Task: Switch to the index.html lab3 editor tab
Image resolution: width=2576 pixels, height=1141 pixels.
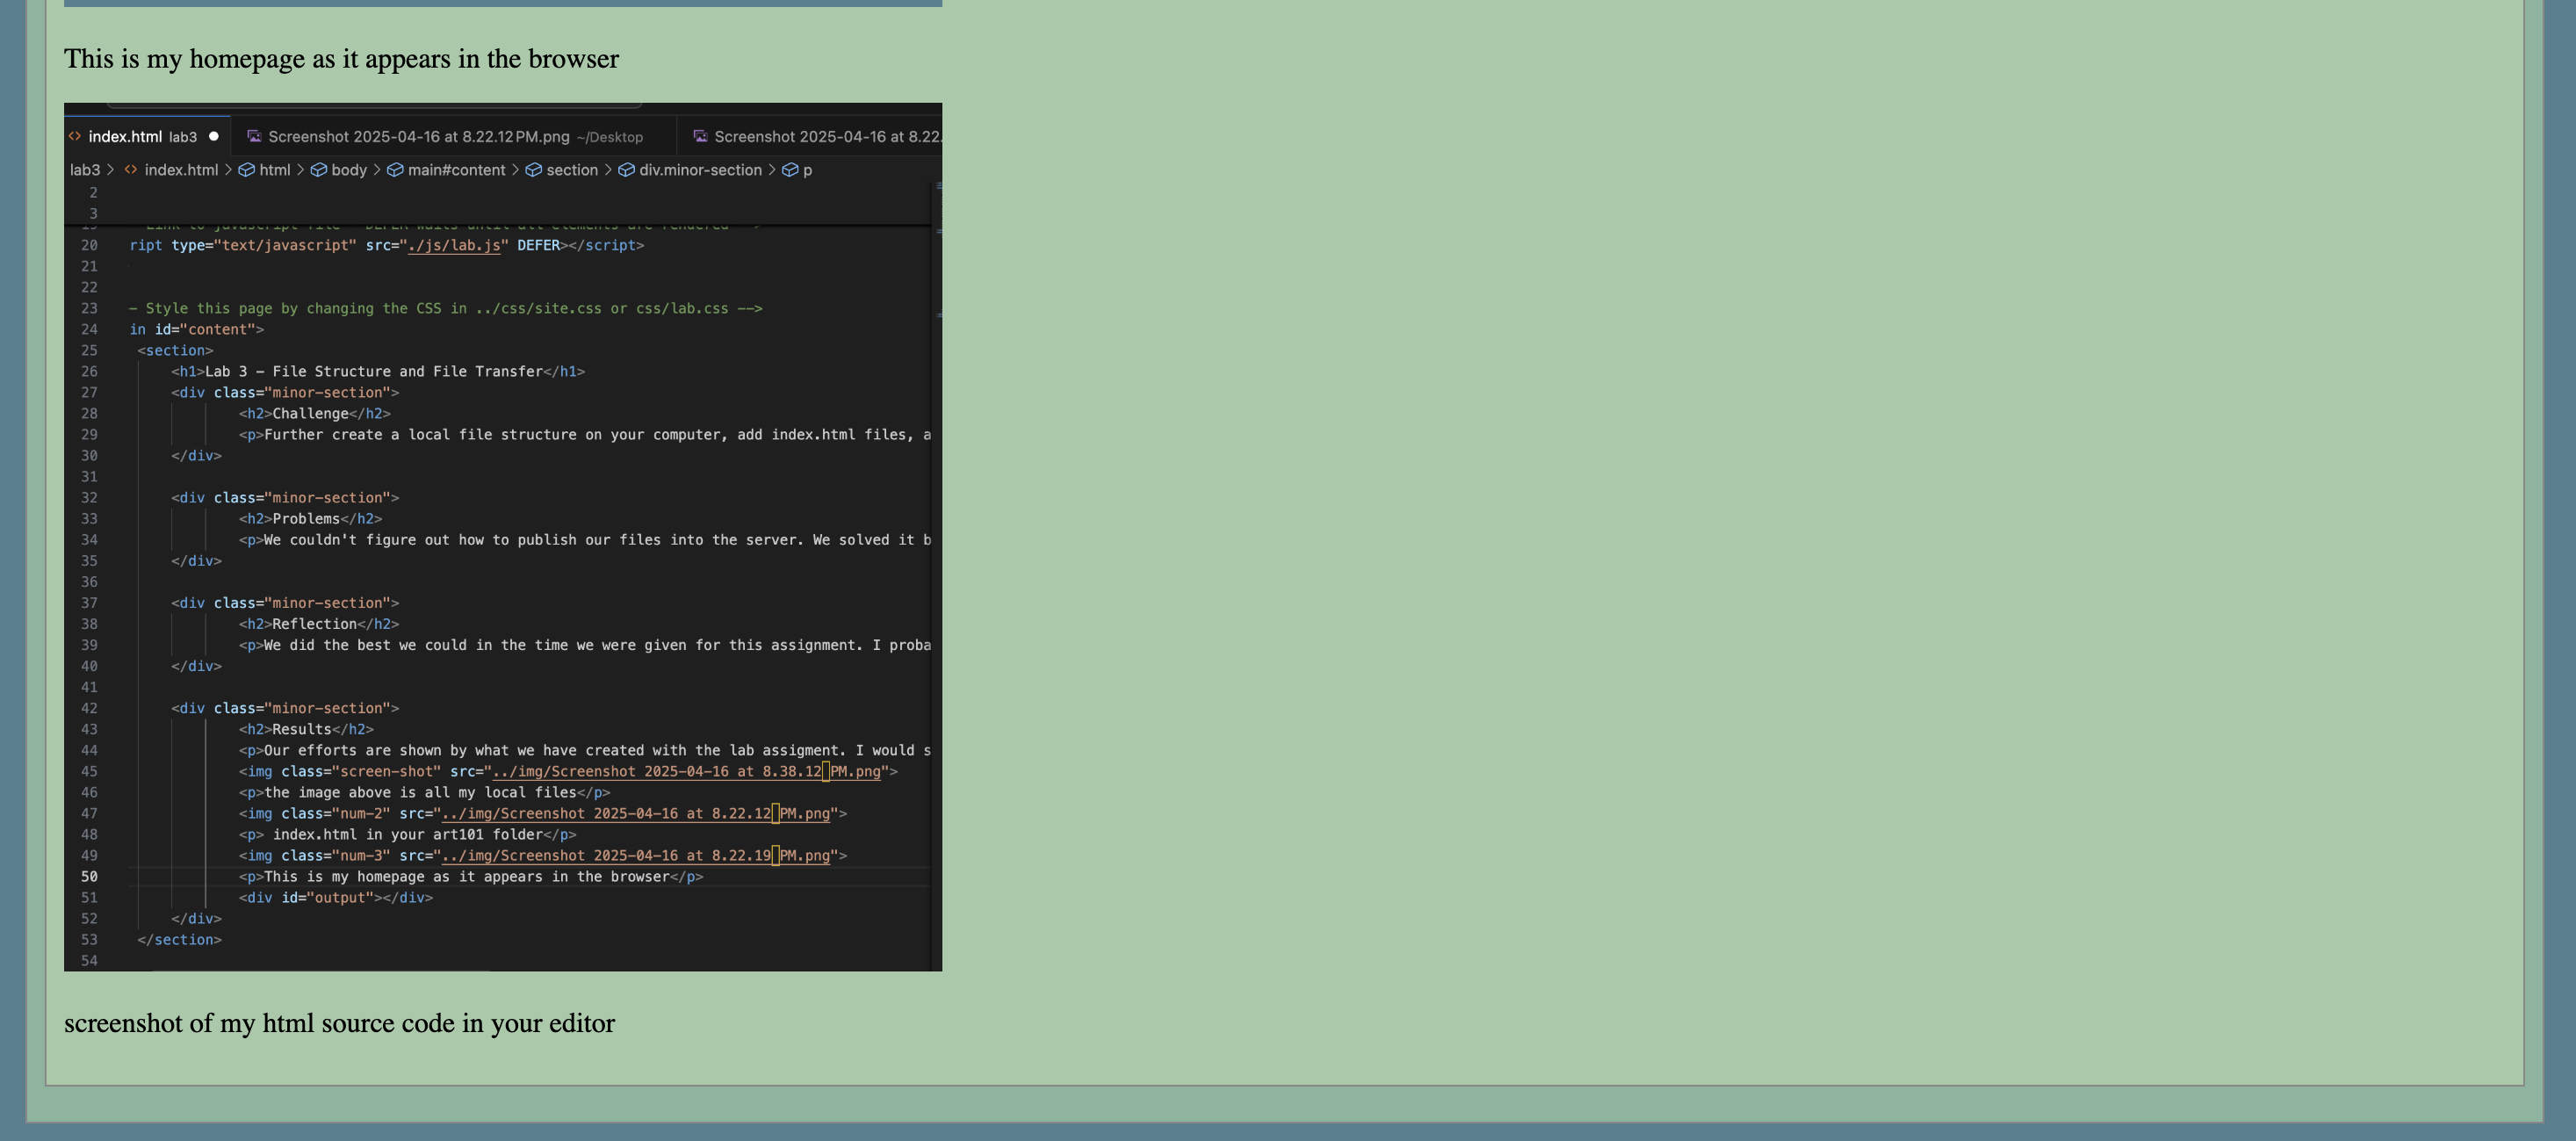Action: point(147,136)
